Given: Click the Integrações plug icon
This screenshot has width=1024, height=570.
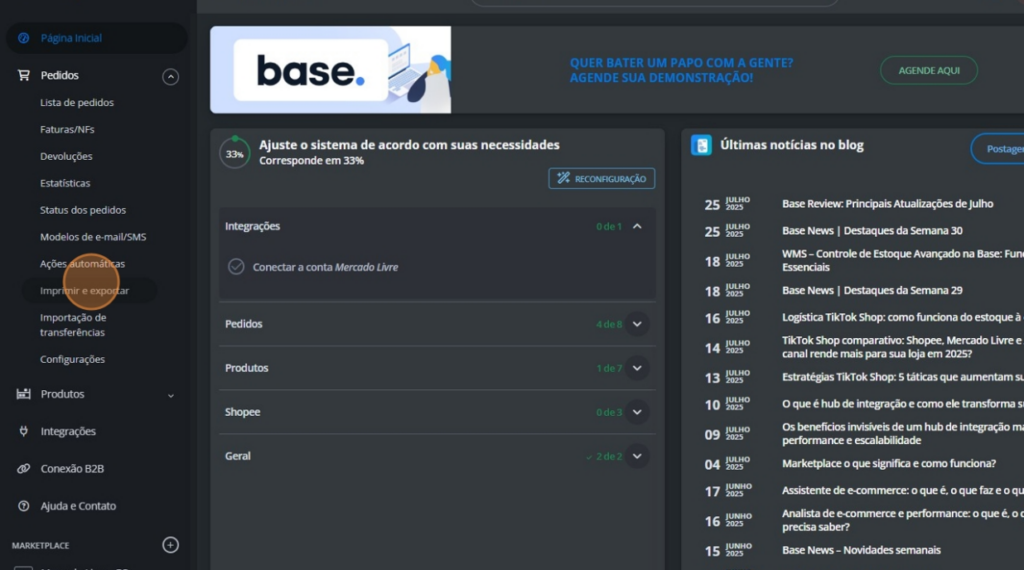Looking at the screenshot, I should coord(24,431).
